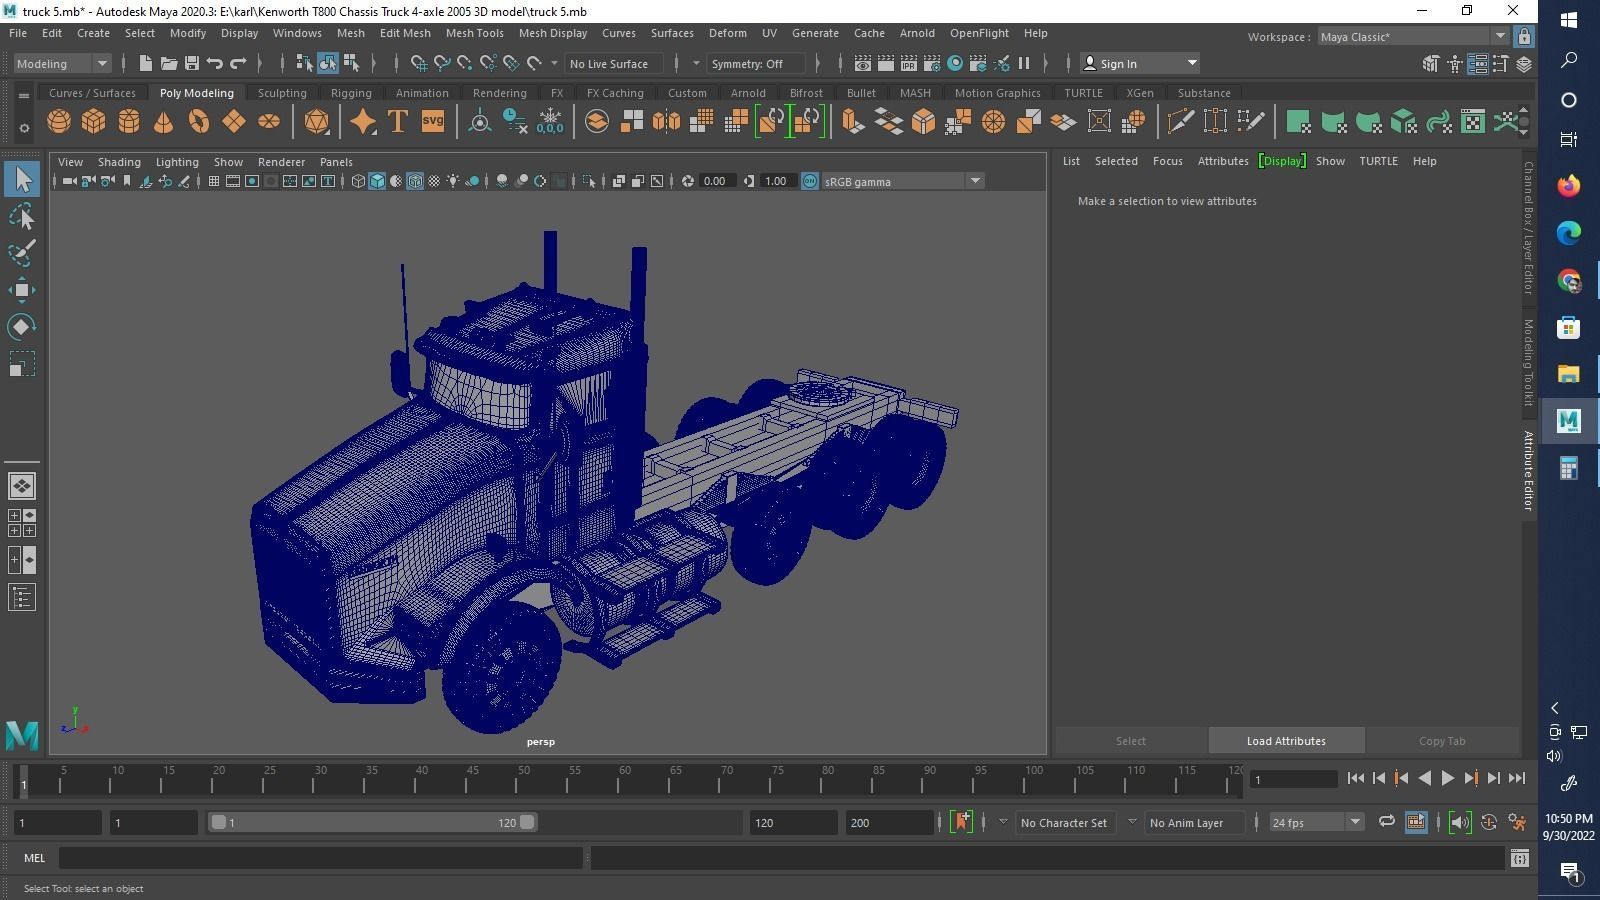Click the MEL command line input
The image size is (1600, 900).
[x=321, y=858]
